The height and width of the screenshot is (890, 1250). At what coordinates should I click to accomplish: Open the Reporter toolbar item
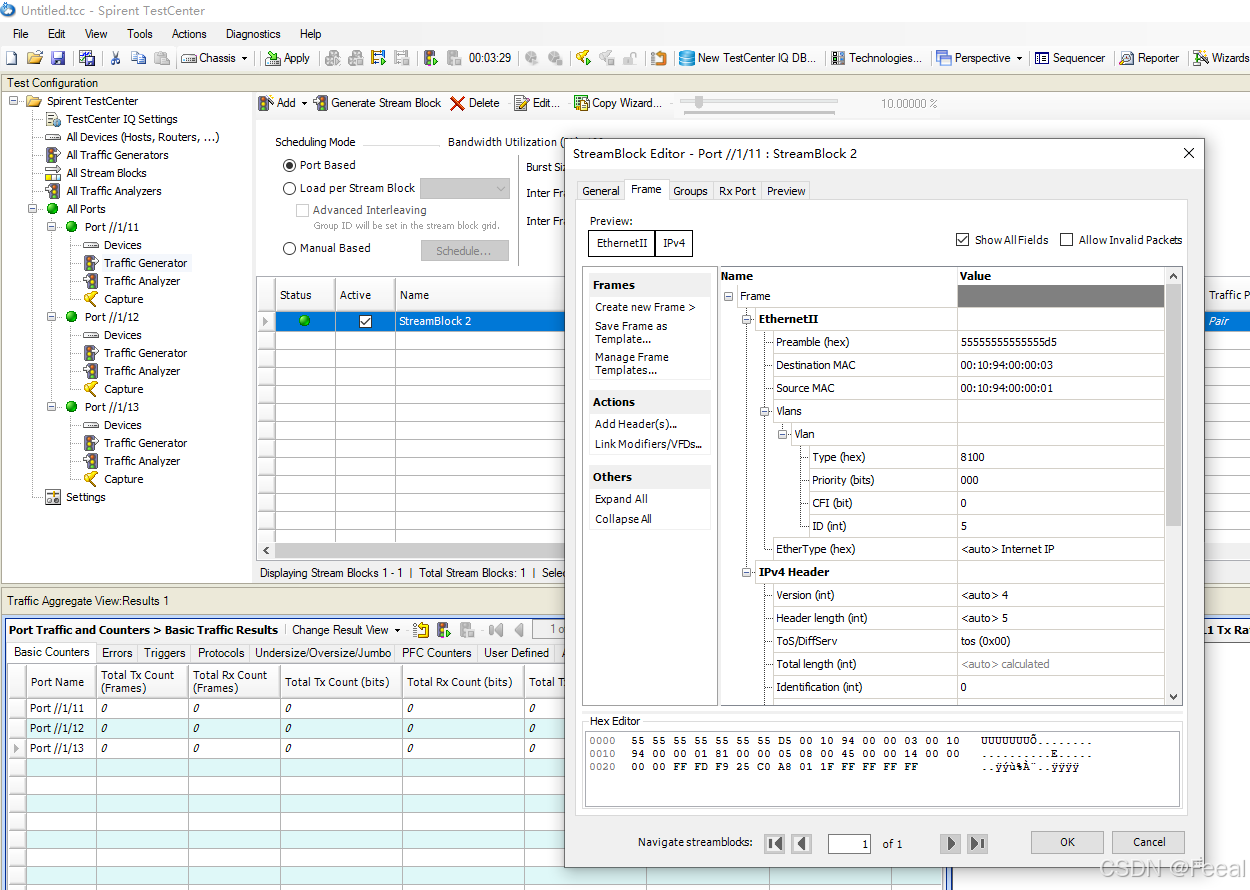coord(1149,58)
